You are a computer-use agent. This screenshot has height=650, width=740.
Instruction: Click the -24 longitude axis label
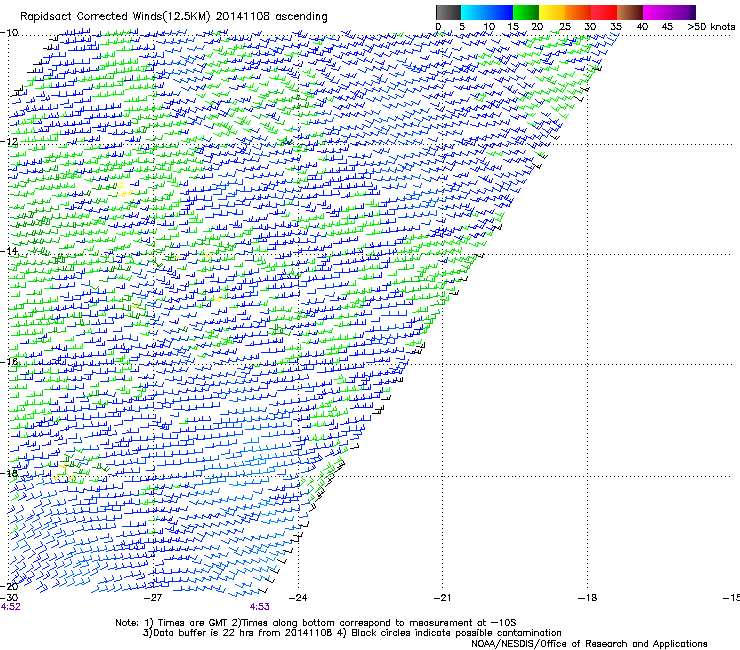[298, 598]
